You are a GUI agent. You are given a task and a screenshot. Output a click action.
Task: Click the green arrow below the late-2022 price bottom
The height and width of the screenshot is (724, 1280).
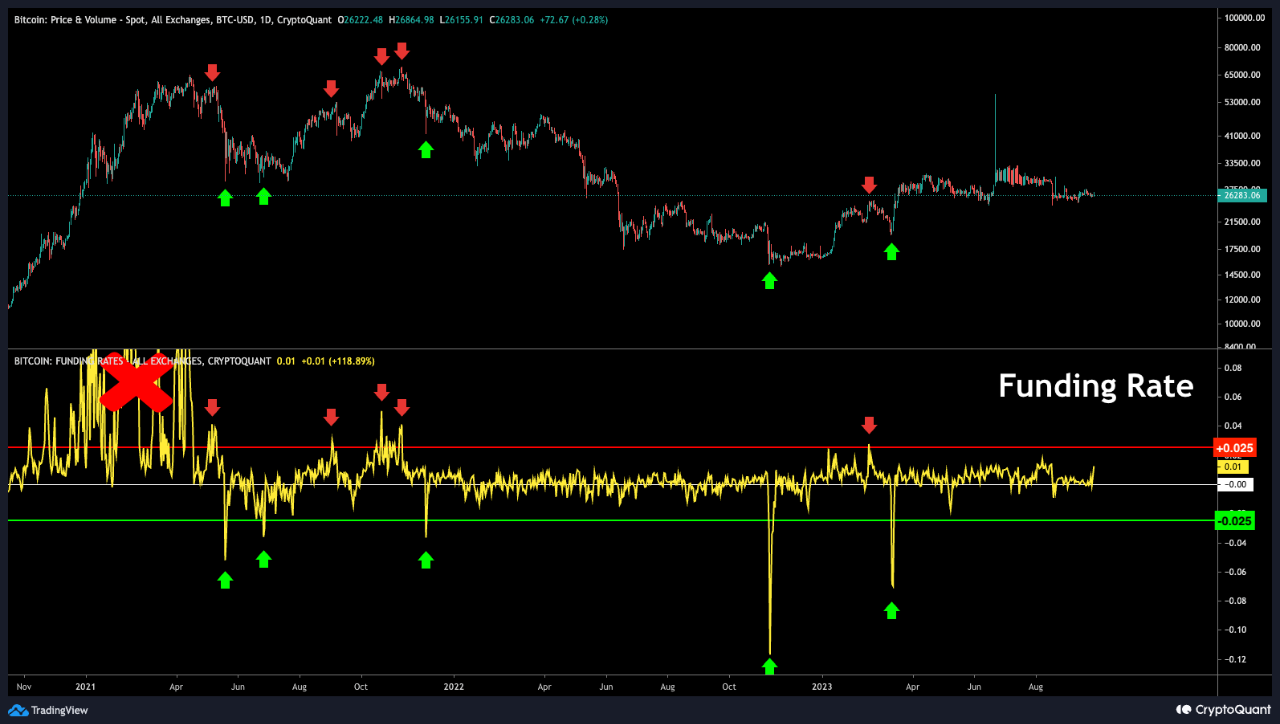[x=769, y=280]
